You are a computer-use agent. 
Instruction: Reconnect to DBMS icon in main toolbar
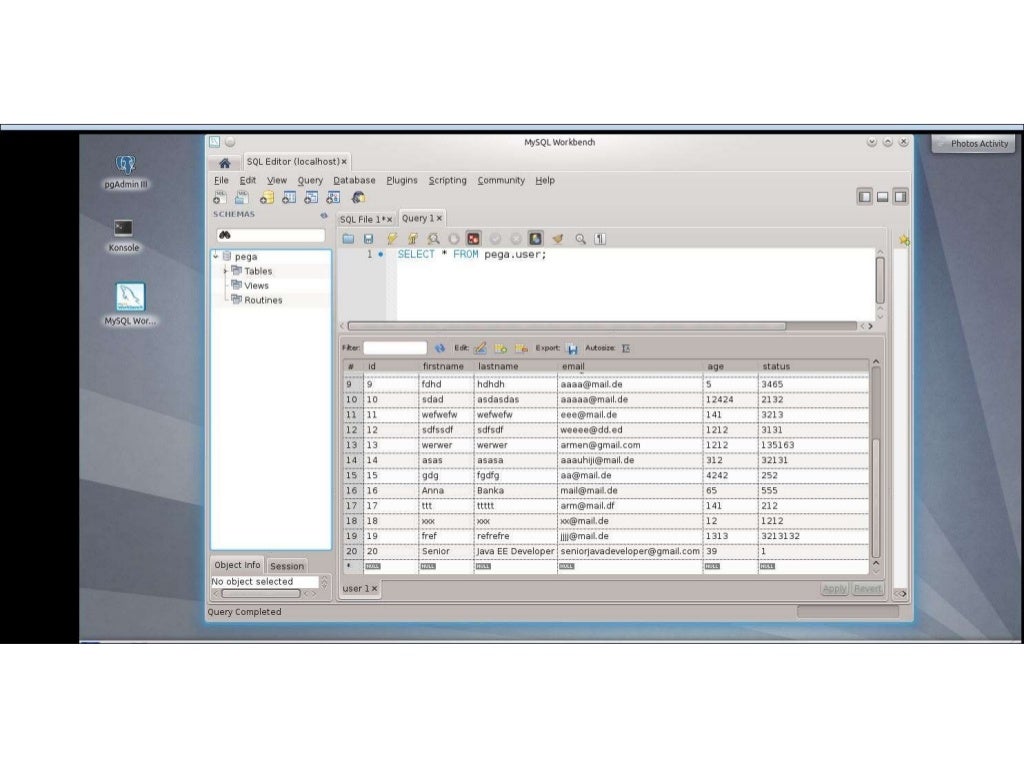point(358,197)
